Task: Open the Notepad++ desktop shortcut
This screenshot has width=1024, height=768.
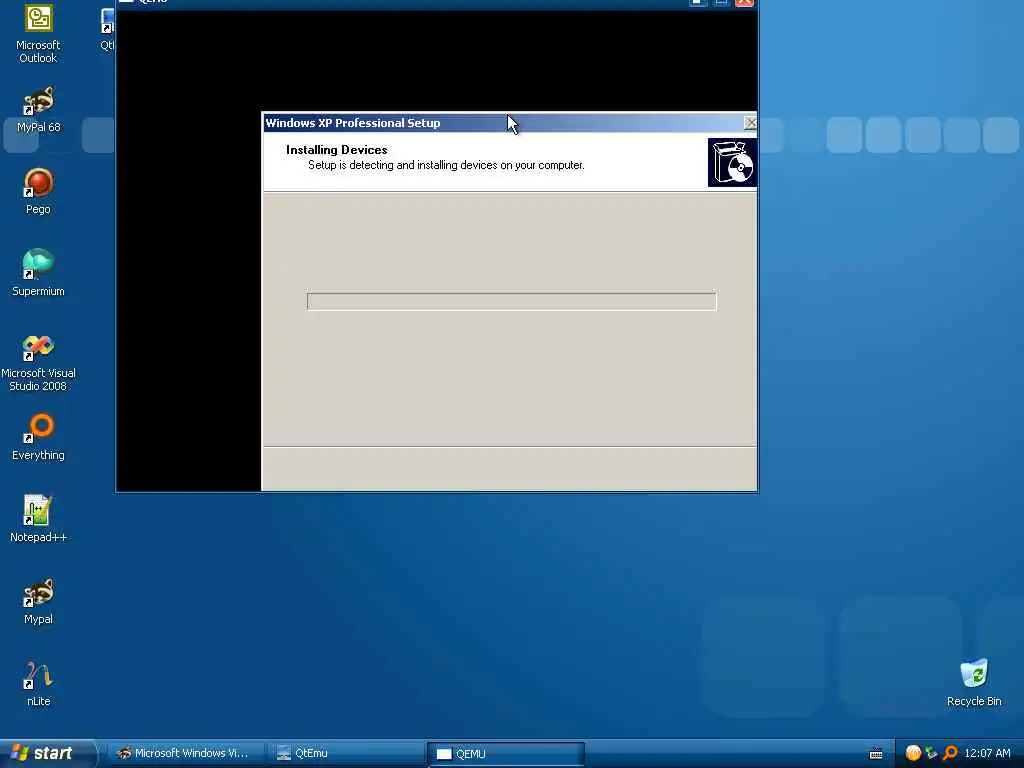Action: pos(38,519)
